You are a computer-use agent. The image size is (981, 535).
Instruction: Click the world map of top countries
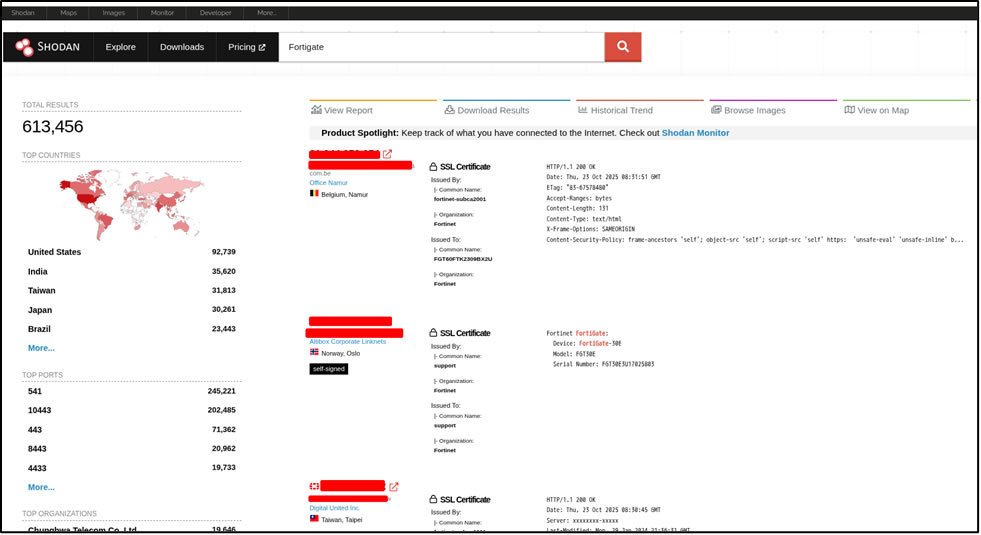[x=131, y=204]
